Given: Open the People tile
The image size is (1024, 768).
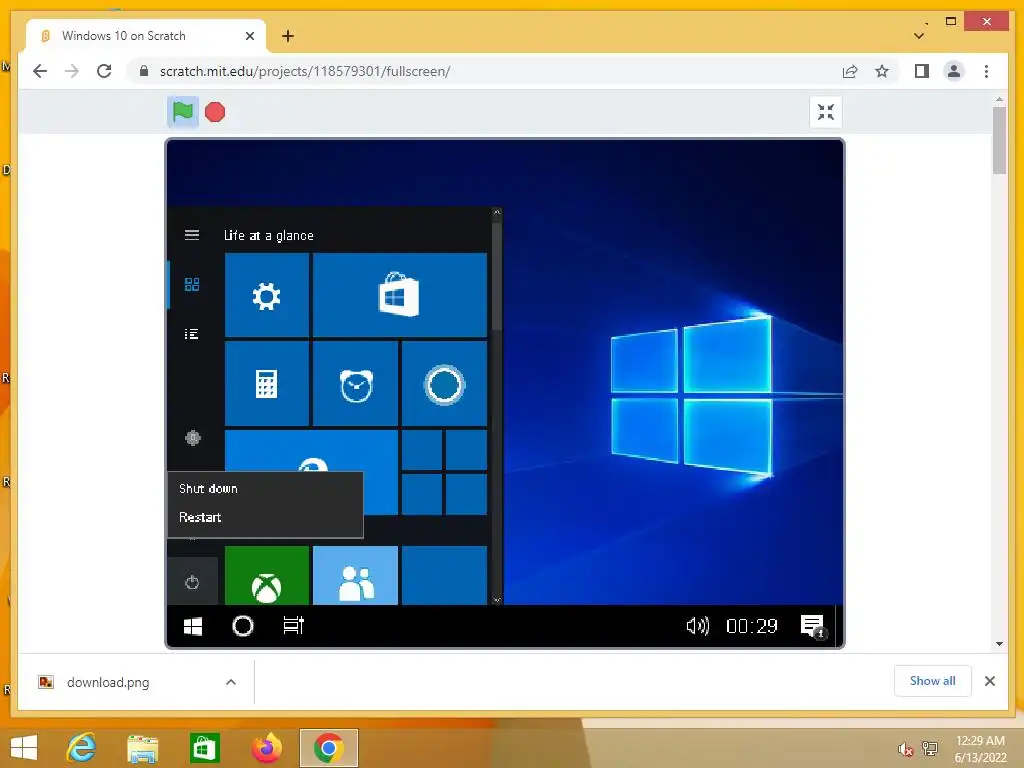Looking at the screenshot, I should tap(355, 575).
